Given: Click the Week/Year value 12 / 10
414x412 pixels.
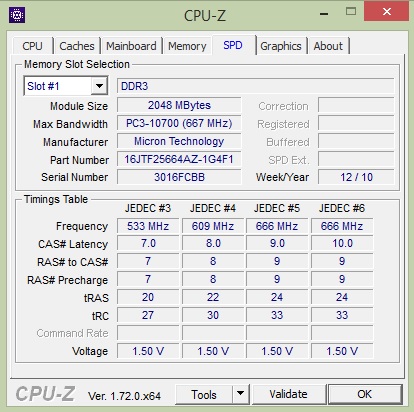Looking at the screenshot, I should 356,177.
